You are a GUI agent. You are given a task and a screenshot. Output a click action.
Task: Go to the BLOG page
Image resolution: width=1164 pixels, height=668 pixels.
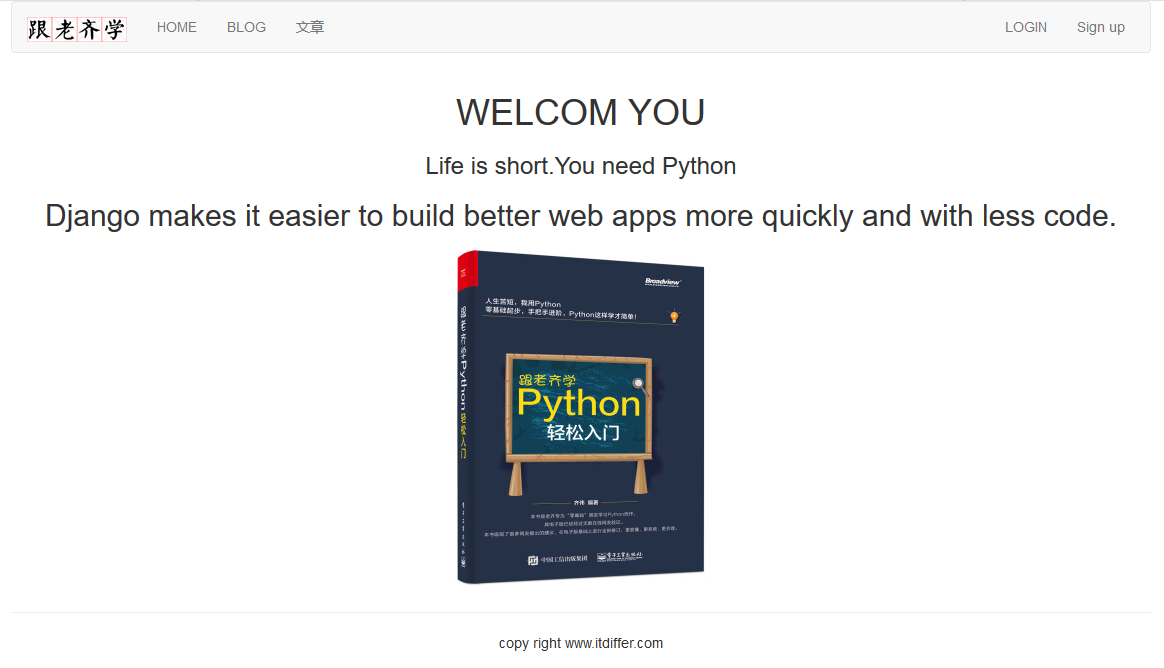click(x=246, y=27)
